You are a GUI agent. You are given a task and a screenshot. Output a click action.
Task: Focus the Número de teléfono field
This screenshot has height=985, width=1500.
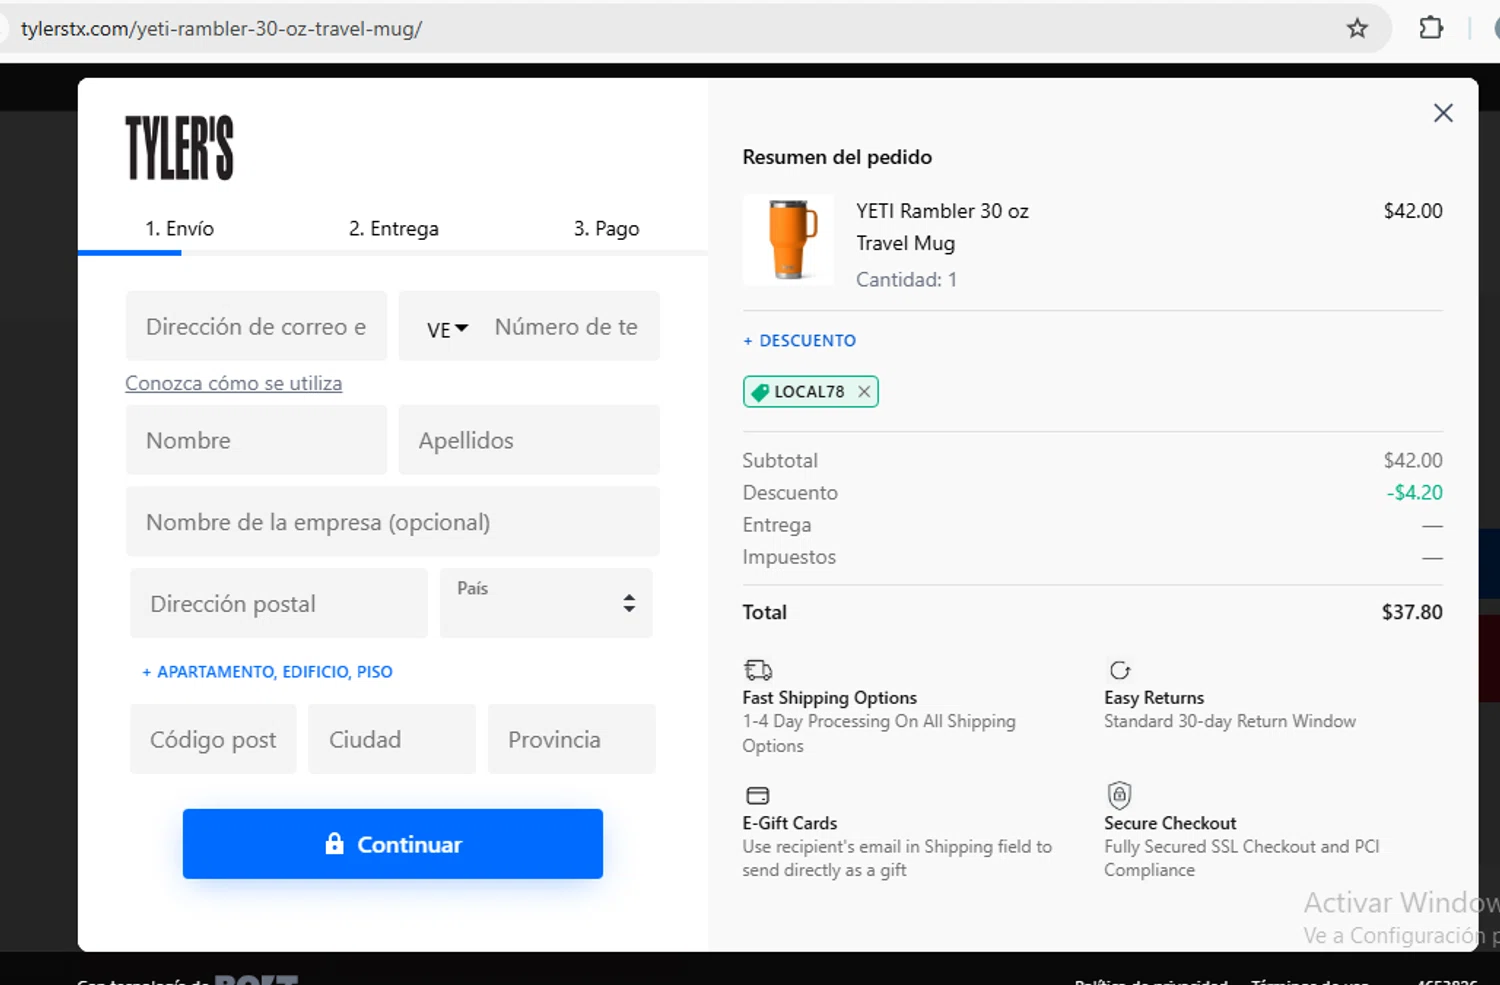point(566,326)
